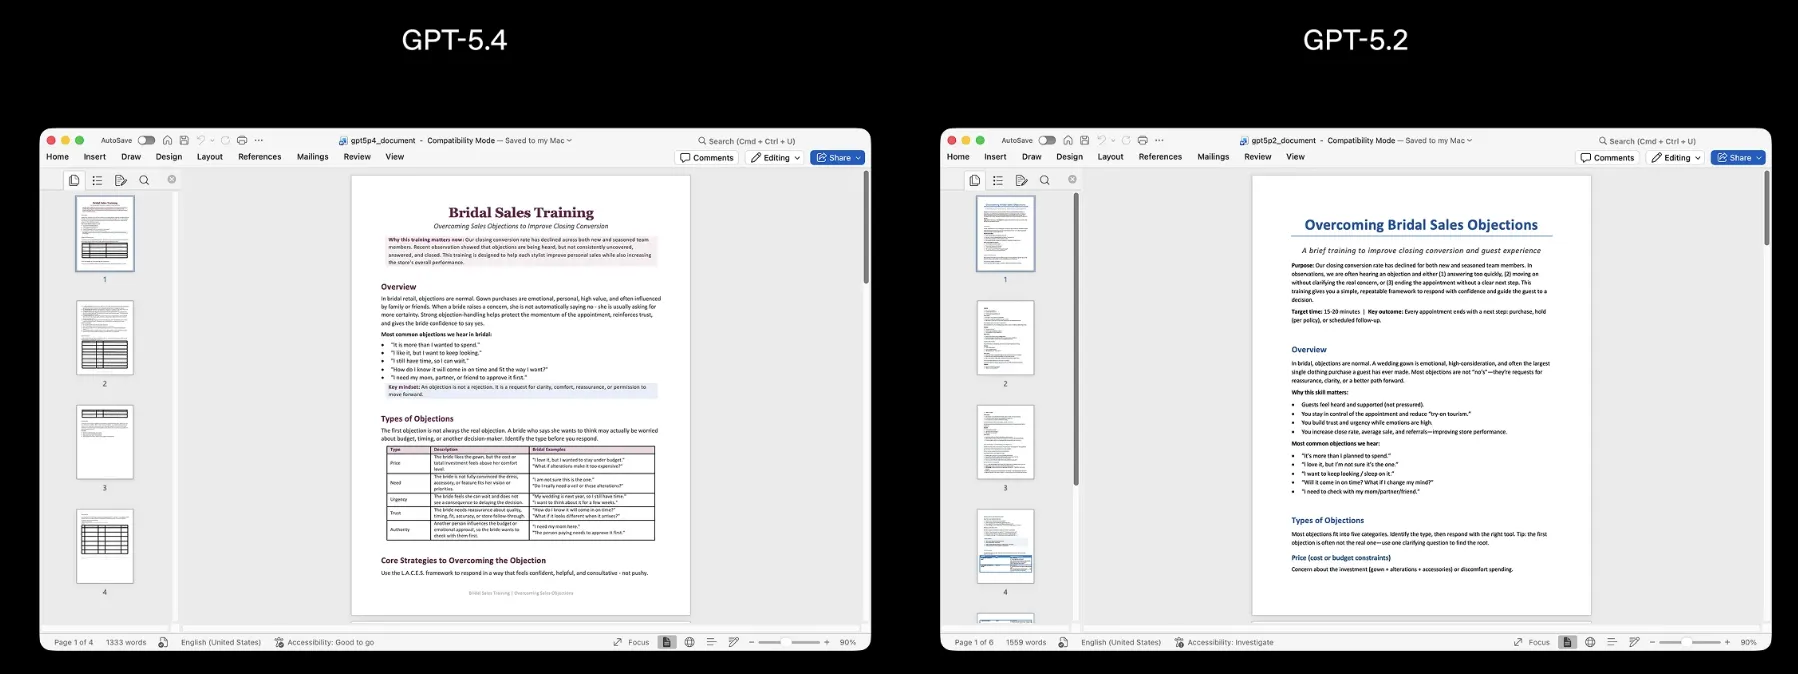Click Accessibility: Investigate in the GPT-5.2 status bar
The height and width of the screenshot is (674, 1798).
1224,642
